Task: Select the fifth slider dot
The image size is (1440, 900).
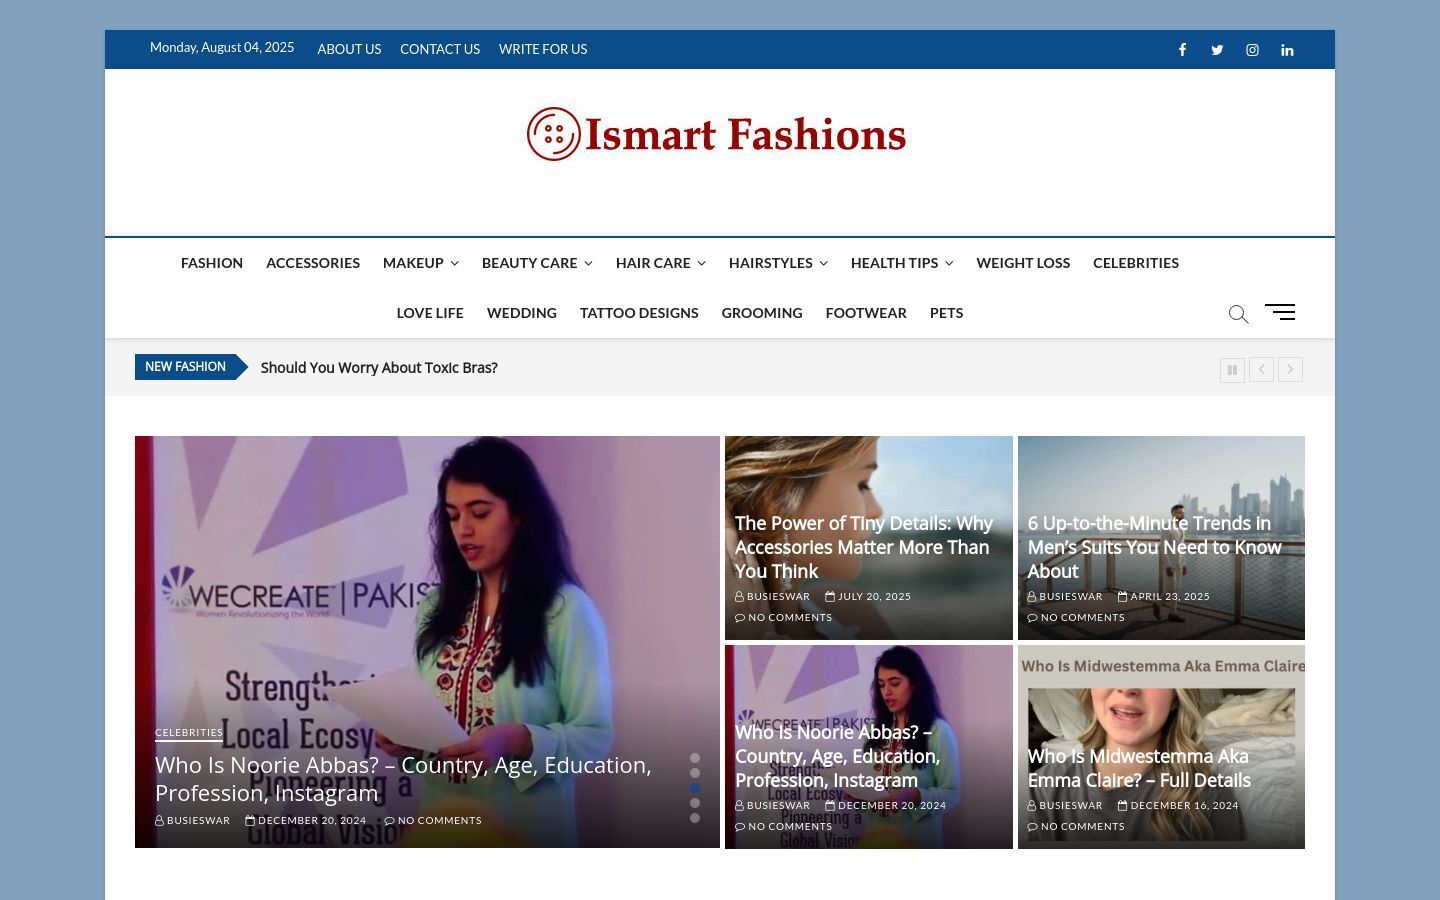Action: 695,818
